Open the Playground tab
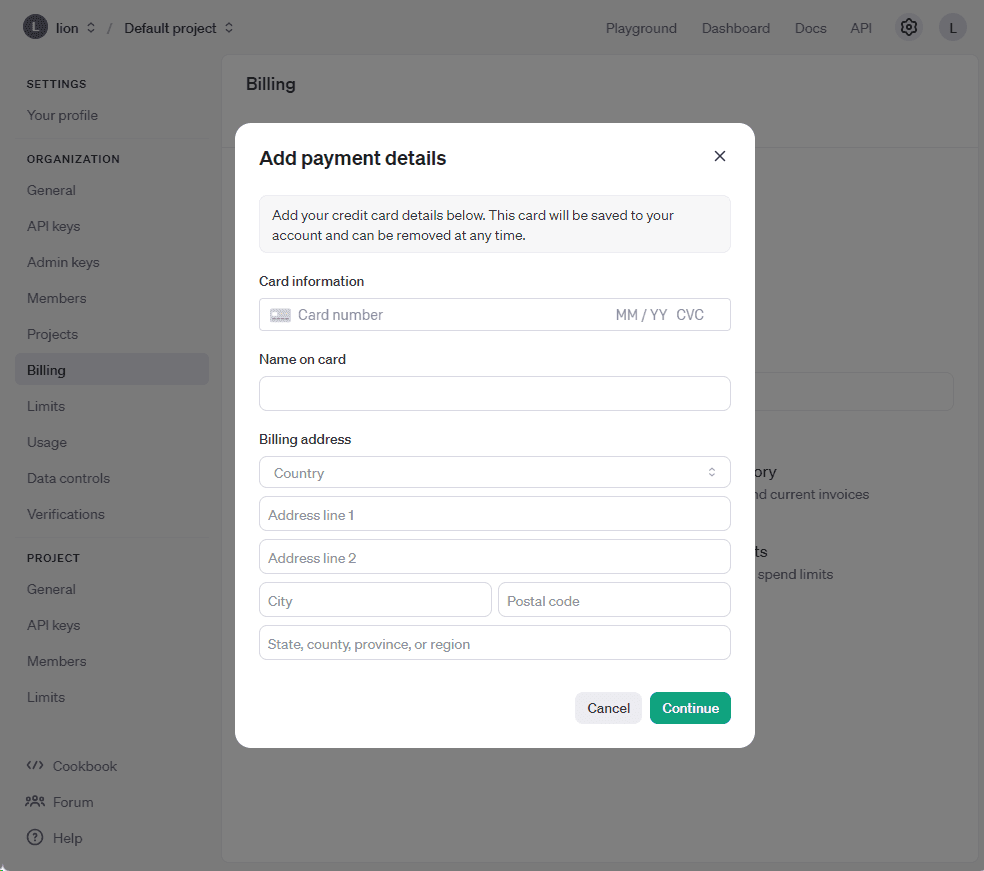This screenshot has width=984, height=871. [641, 28]
